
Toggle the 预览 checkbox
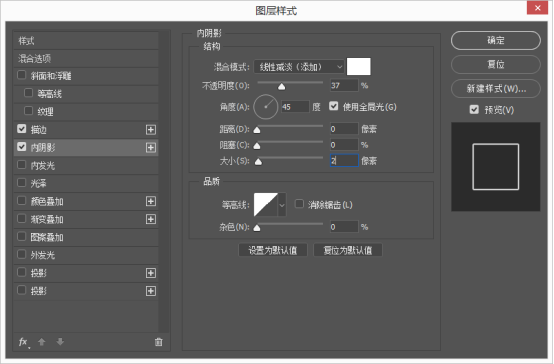point(474,110)
